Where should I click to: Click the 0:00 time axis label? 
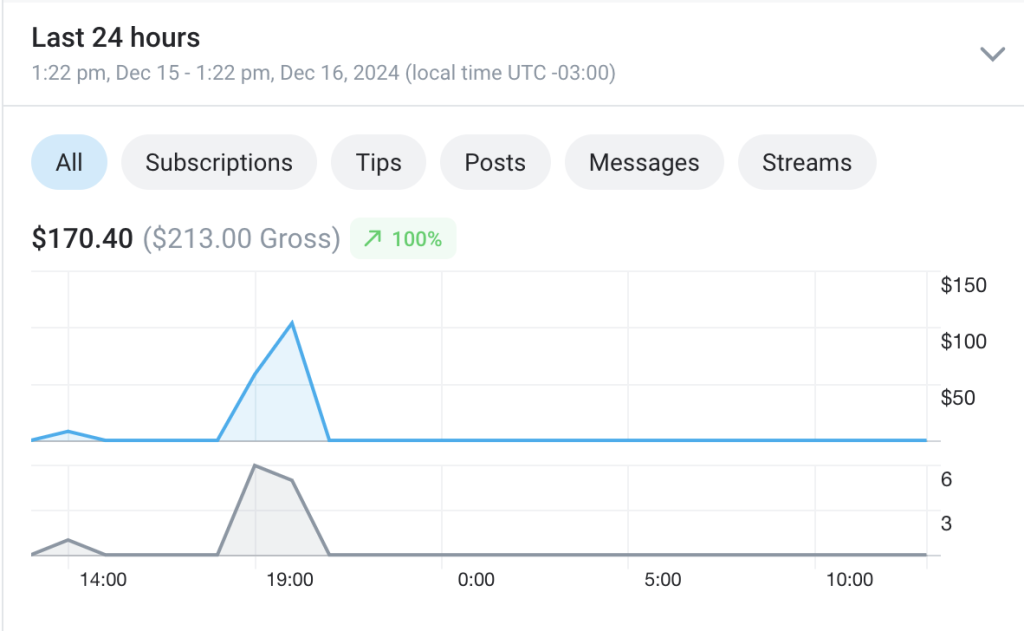pyautogui.click(x=475, y=579)
